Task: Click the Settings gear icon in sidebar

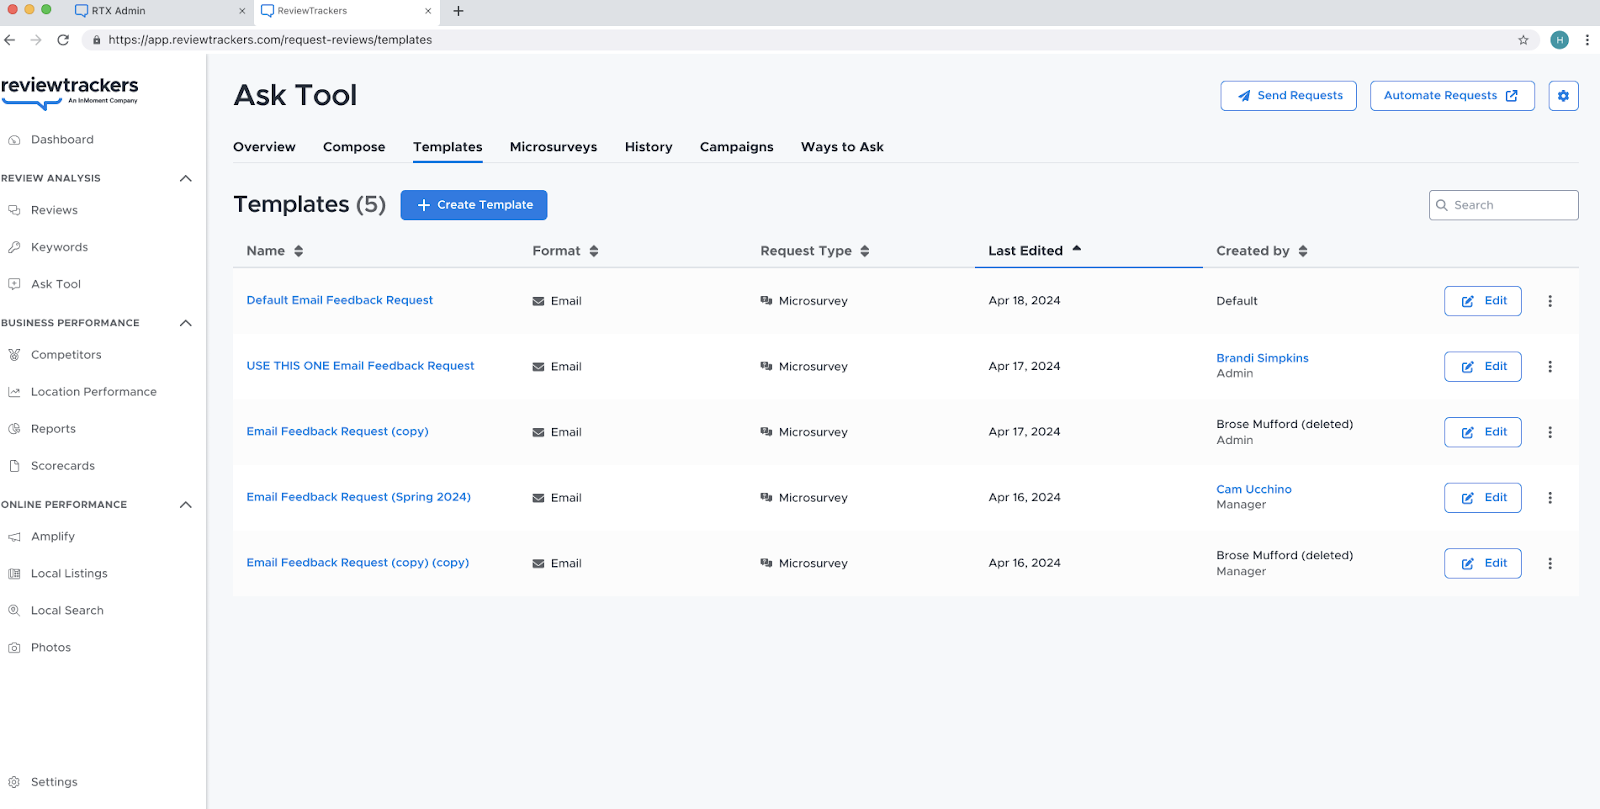Action: [14, 782]
